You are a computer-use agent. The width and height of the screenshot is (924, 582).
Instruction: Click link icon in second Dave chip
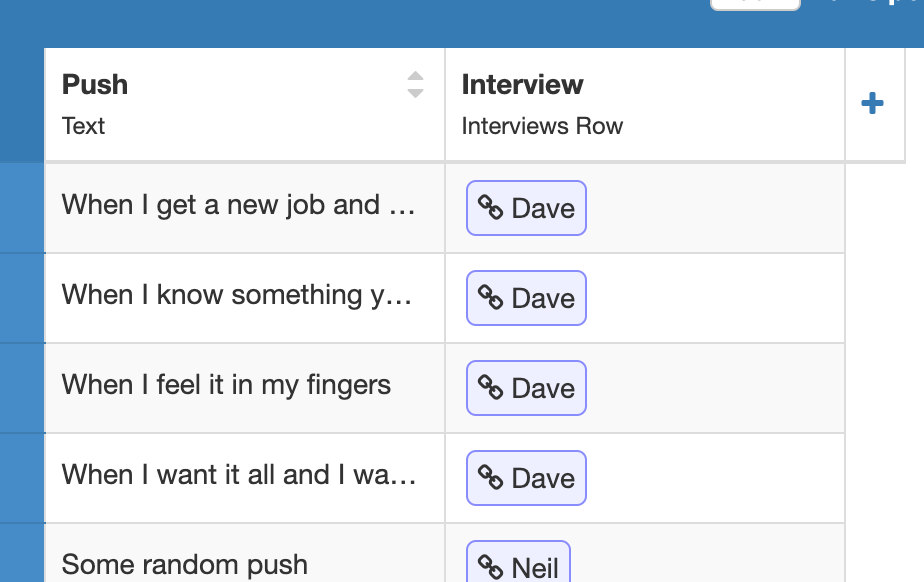(x=490, y=298)
